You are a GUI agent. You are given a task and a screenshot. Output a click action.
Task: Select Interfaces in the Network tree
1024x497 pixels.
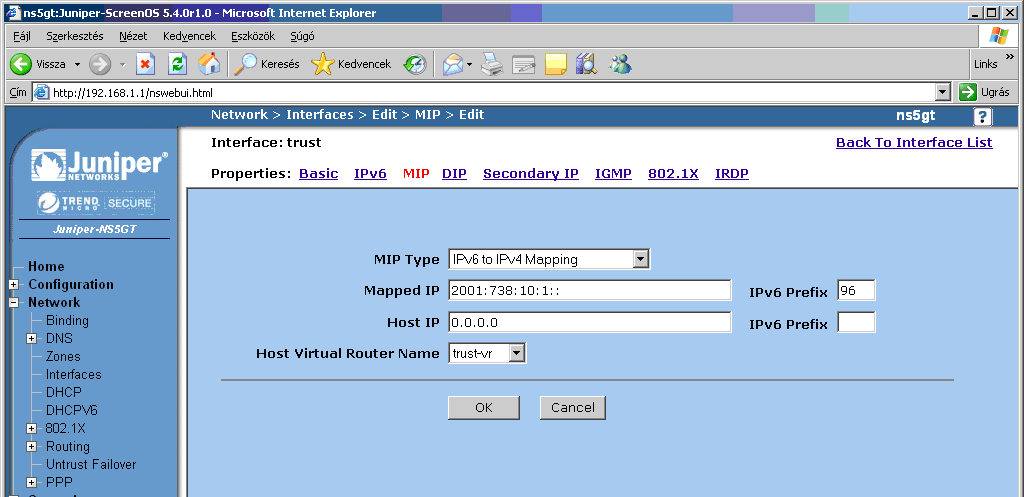(x=73, y=375)
